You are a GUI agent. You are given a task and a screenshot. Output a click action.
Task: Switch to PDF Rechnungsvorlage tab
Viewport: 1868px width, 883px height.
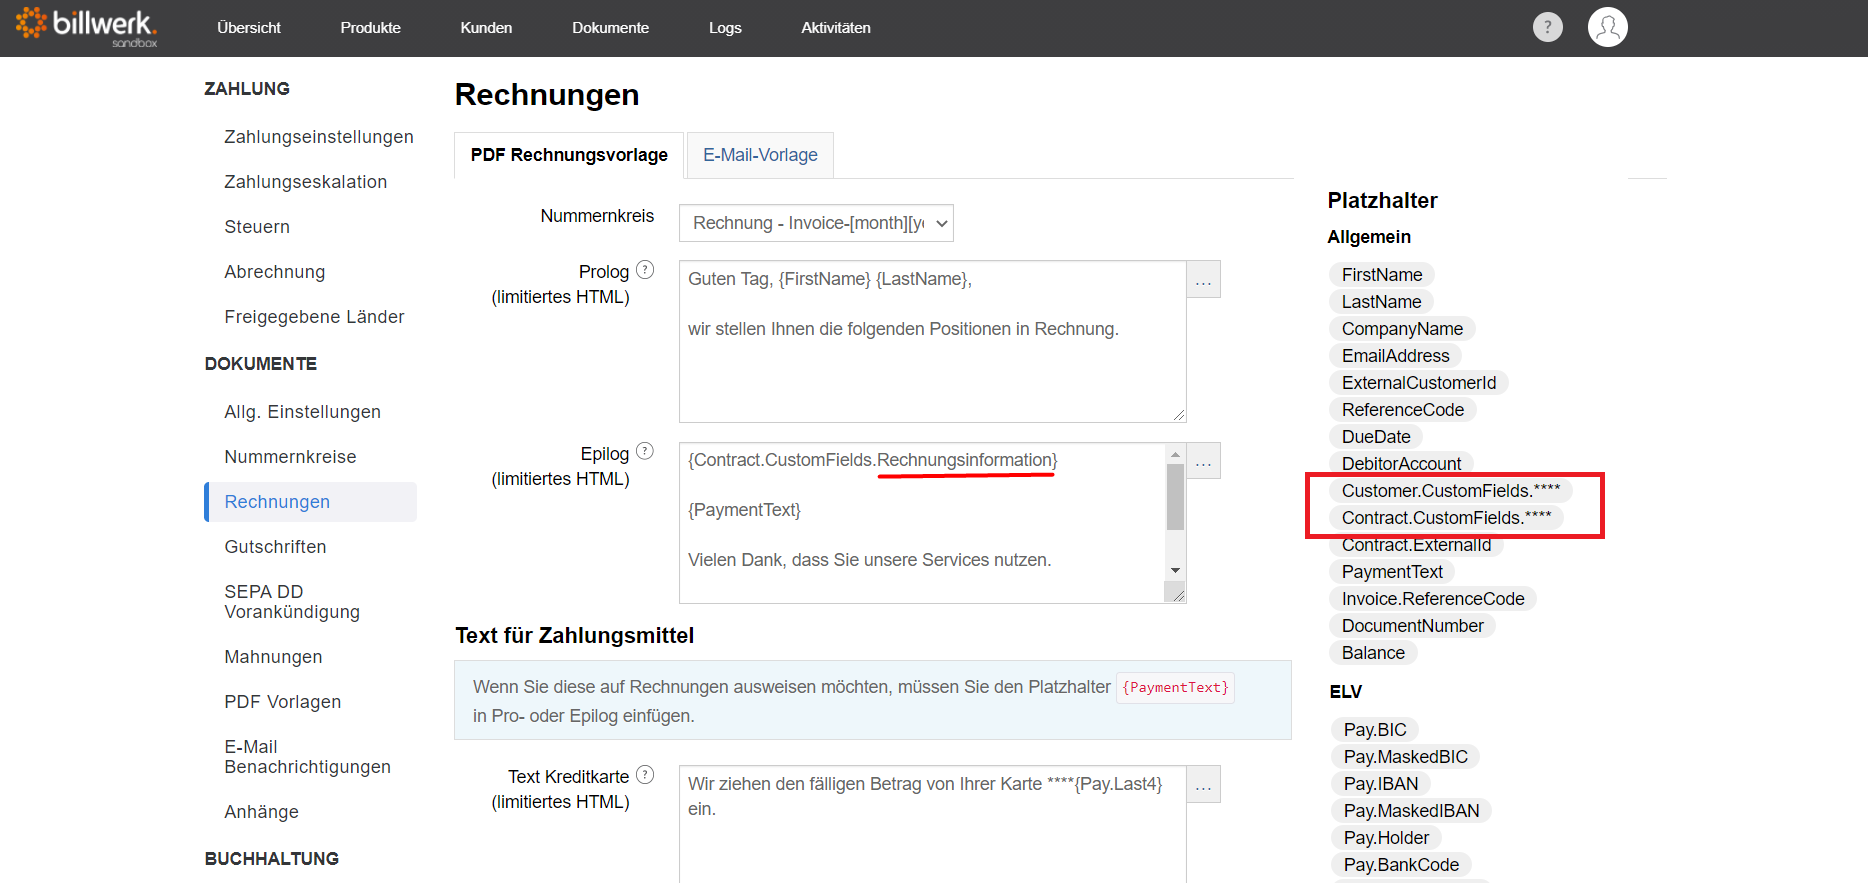coord(569,155)
